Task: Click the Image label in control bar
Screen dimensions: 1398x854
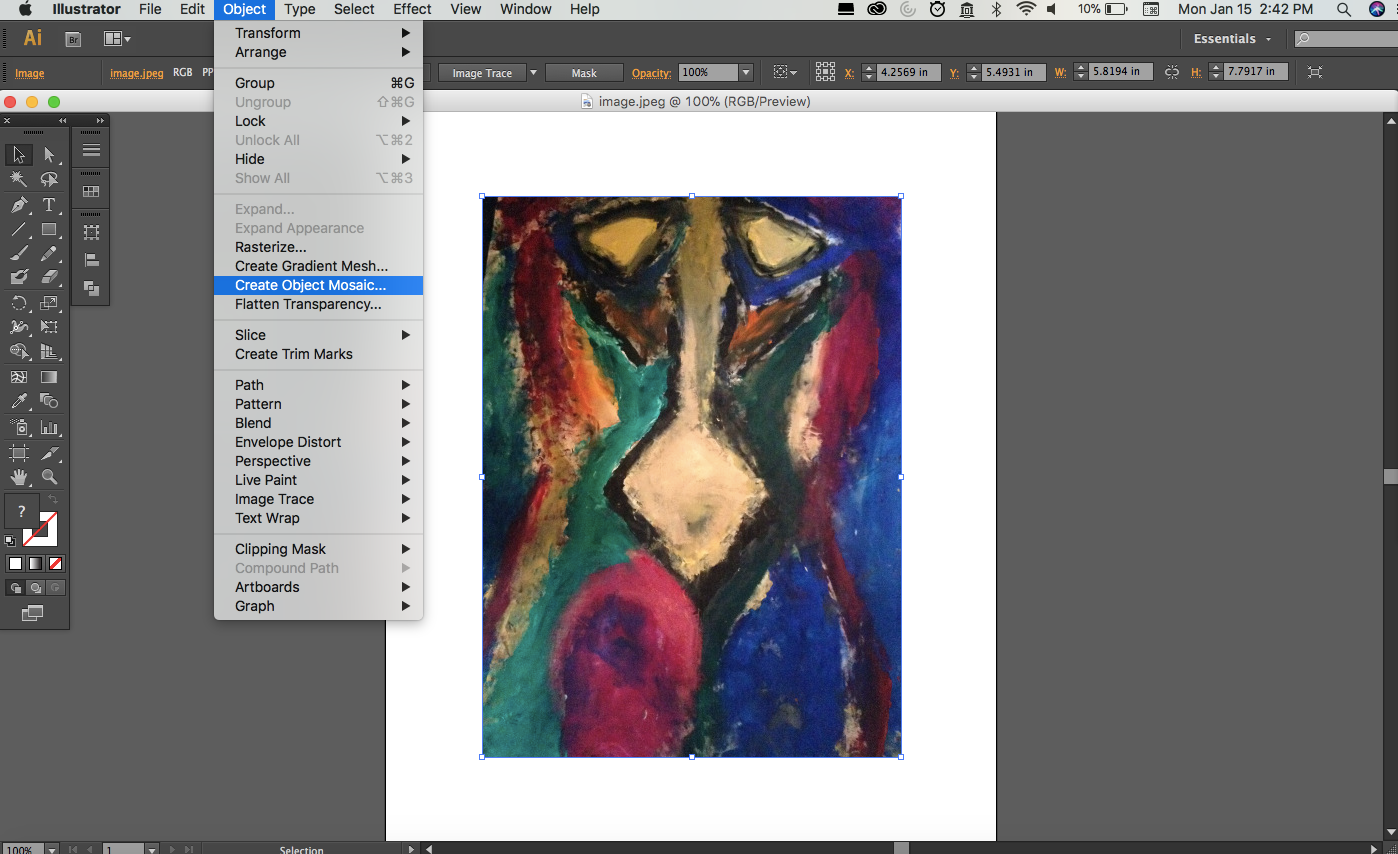Action: tap(29, 73)
